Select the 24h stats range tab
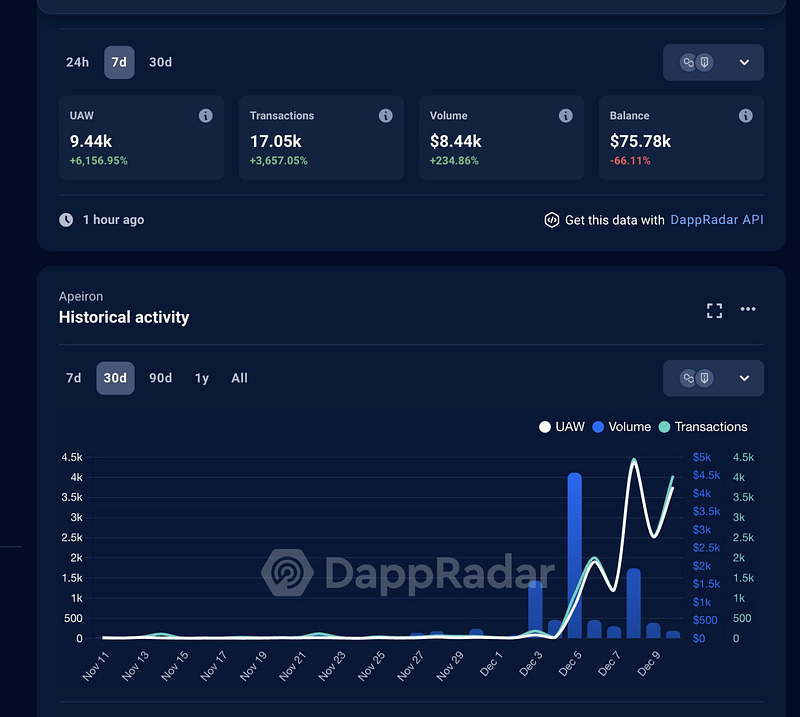Viewport: 800px width, 717px height. tap(78, 62)
